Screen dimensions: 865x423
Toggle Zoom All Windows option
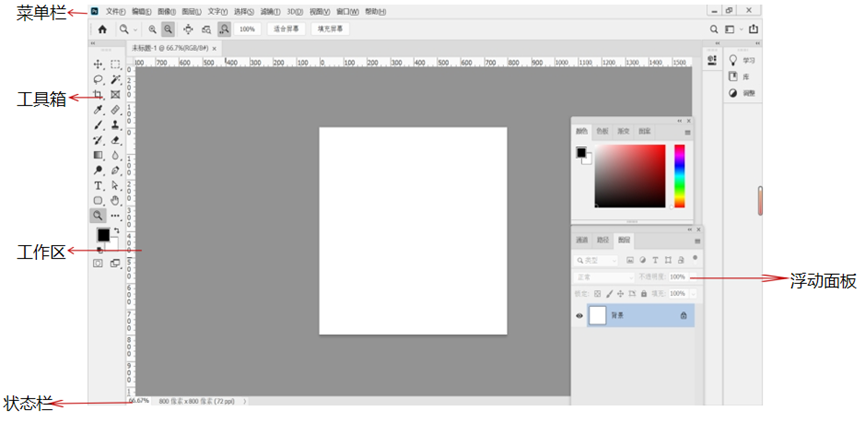point(206,29)
